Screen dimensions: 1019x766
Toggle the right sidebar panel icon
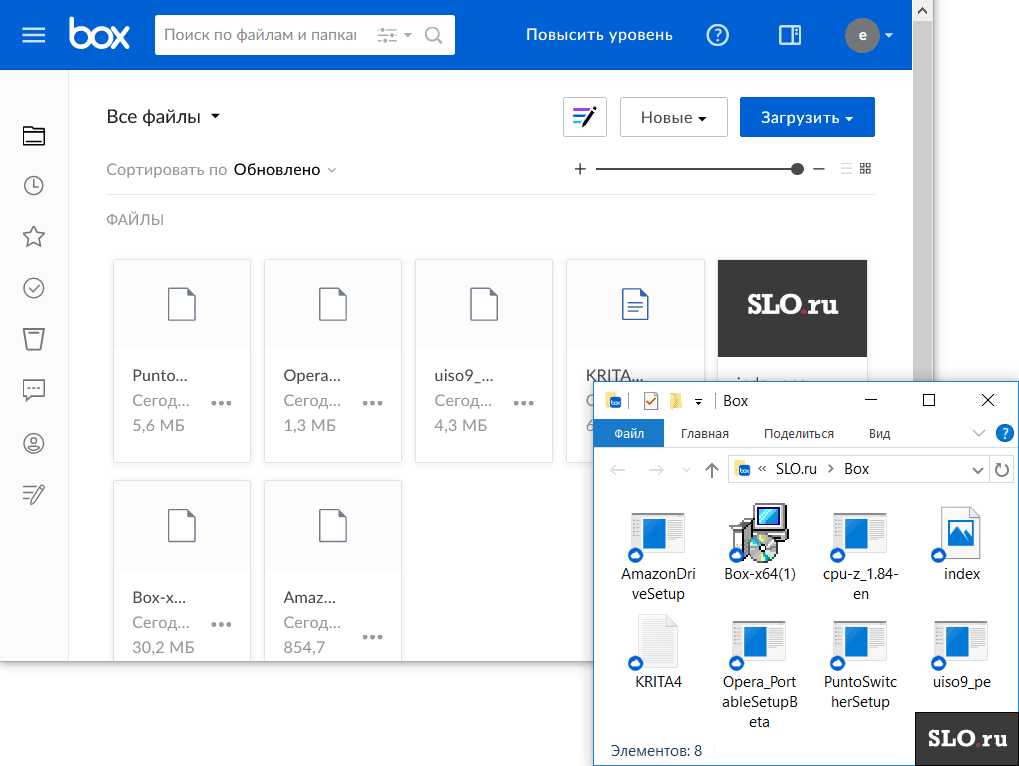coord(790,35)
